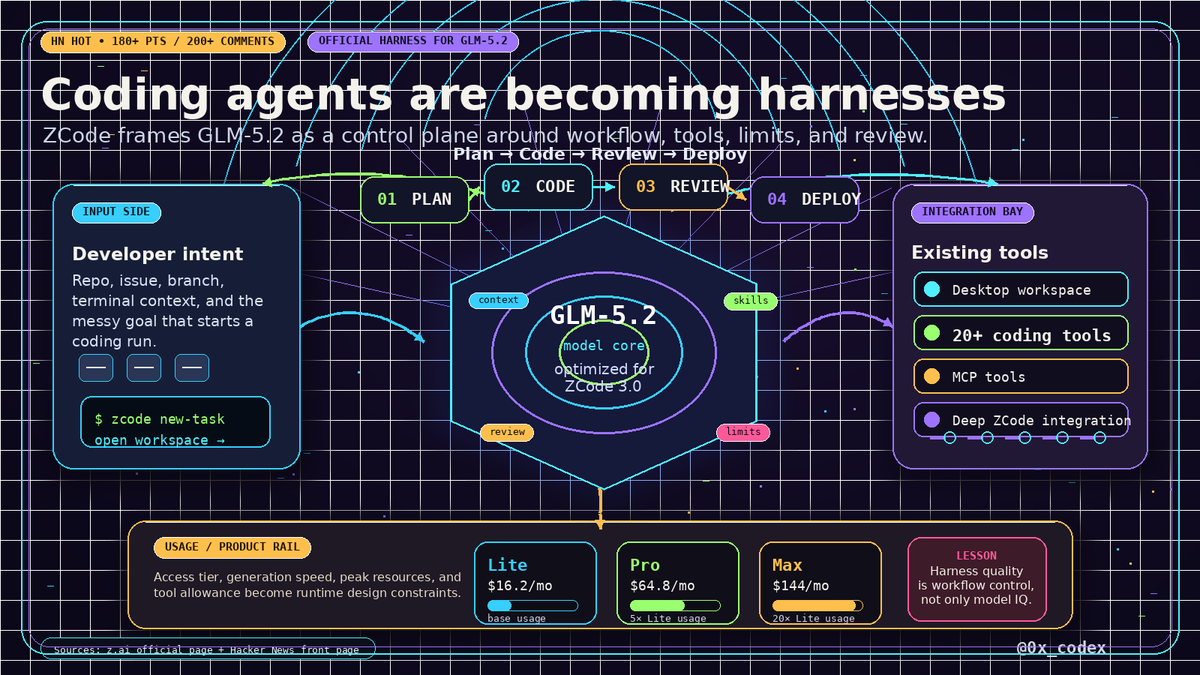The image size is (1200, 675).
Task: Click the LESSON heading in the pink card
Action: pos(977,556)
